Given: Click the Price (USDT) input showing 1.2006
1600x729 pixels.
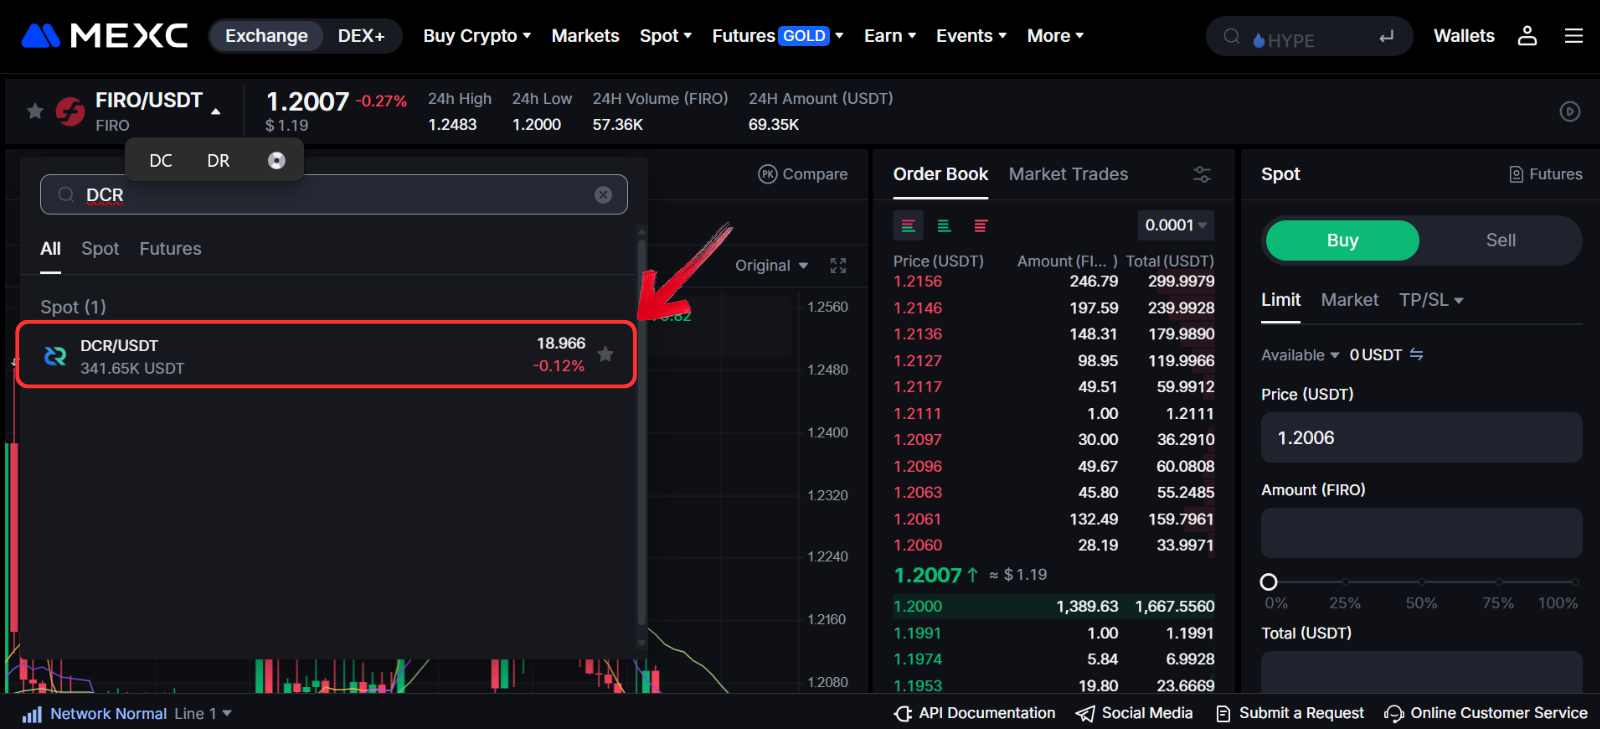Looking at the screenshot, I should 1421,438.
